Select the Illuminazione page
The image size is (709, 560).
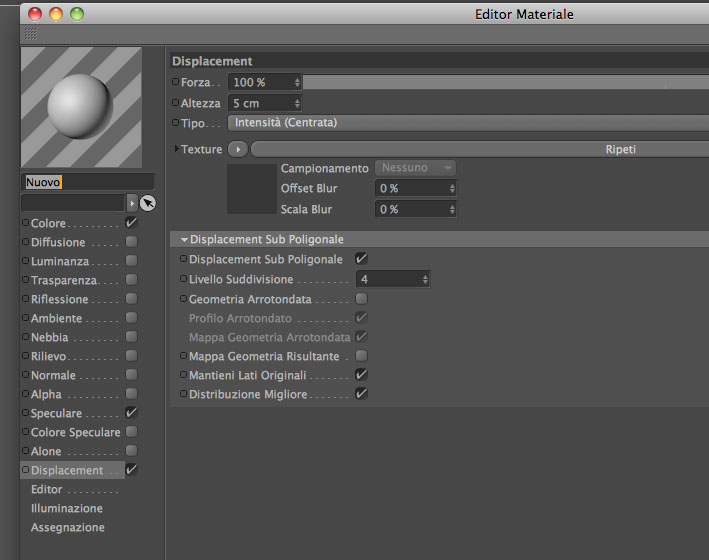coord(67,508)
